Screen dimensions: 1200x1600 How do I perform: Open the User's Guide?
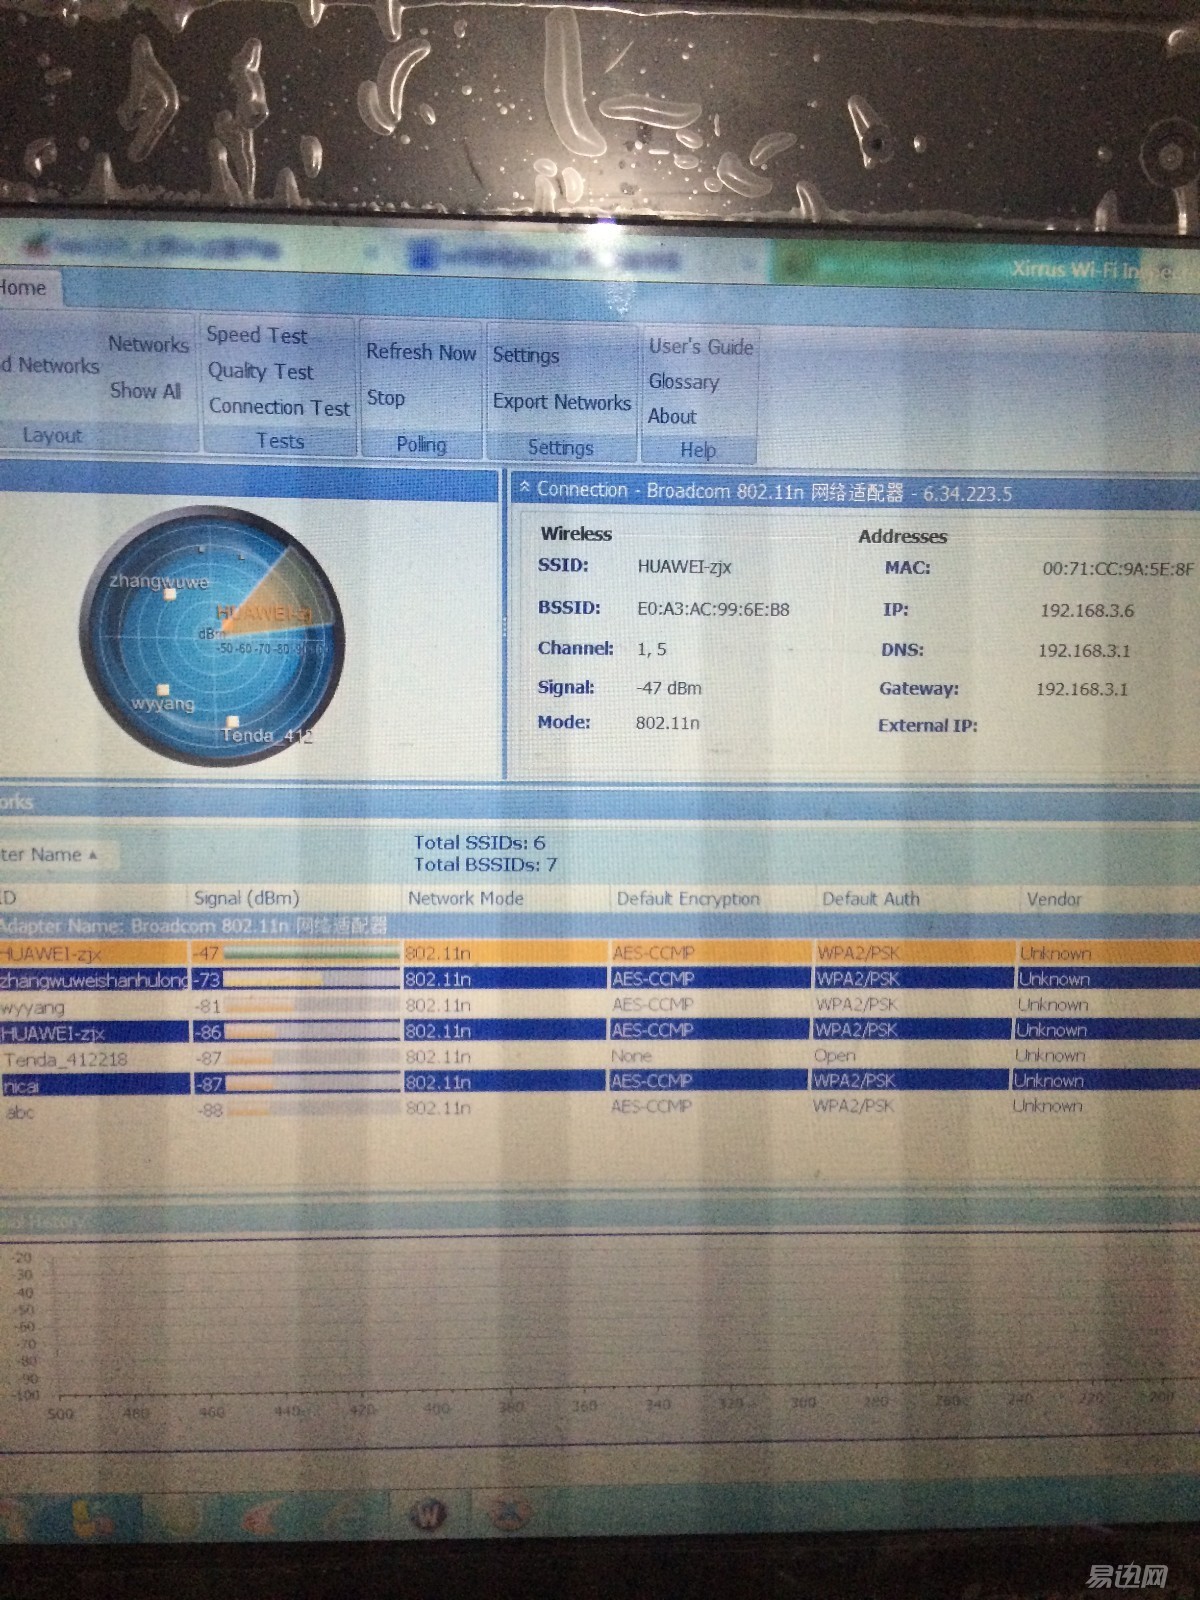click(x=700, y=347)
